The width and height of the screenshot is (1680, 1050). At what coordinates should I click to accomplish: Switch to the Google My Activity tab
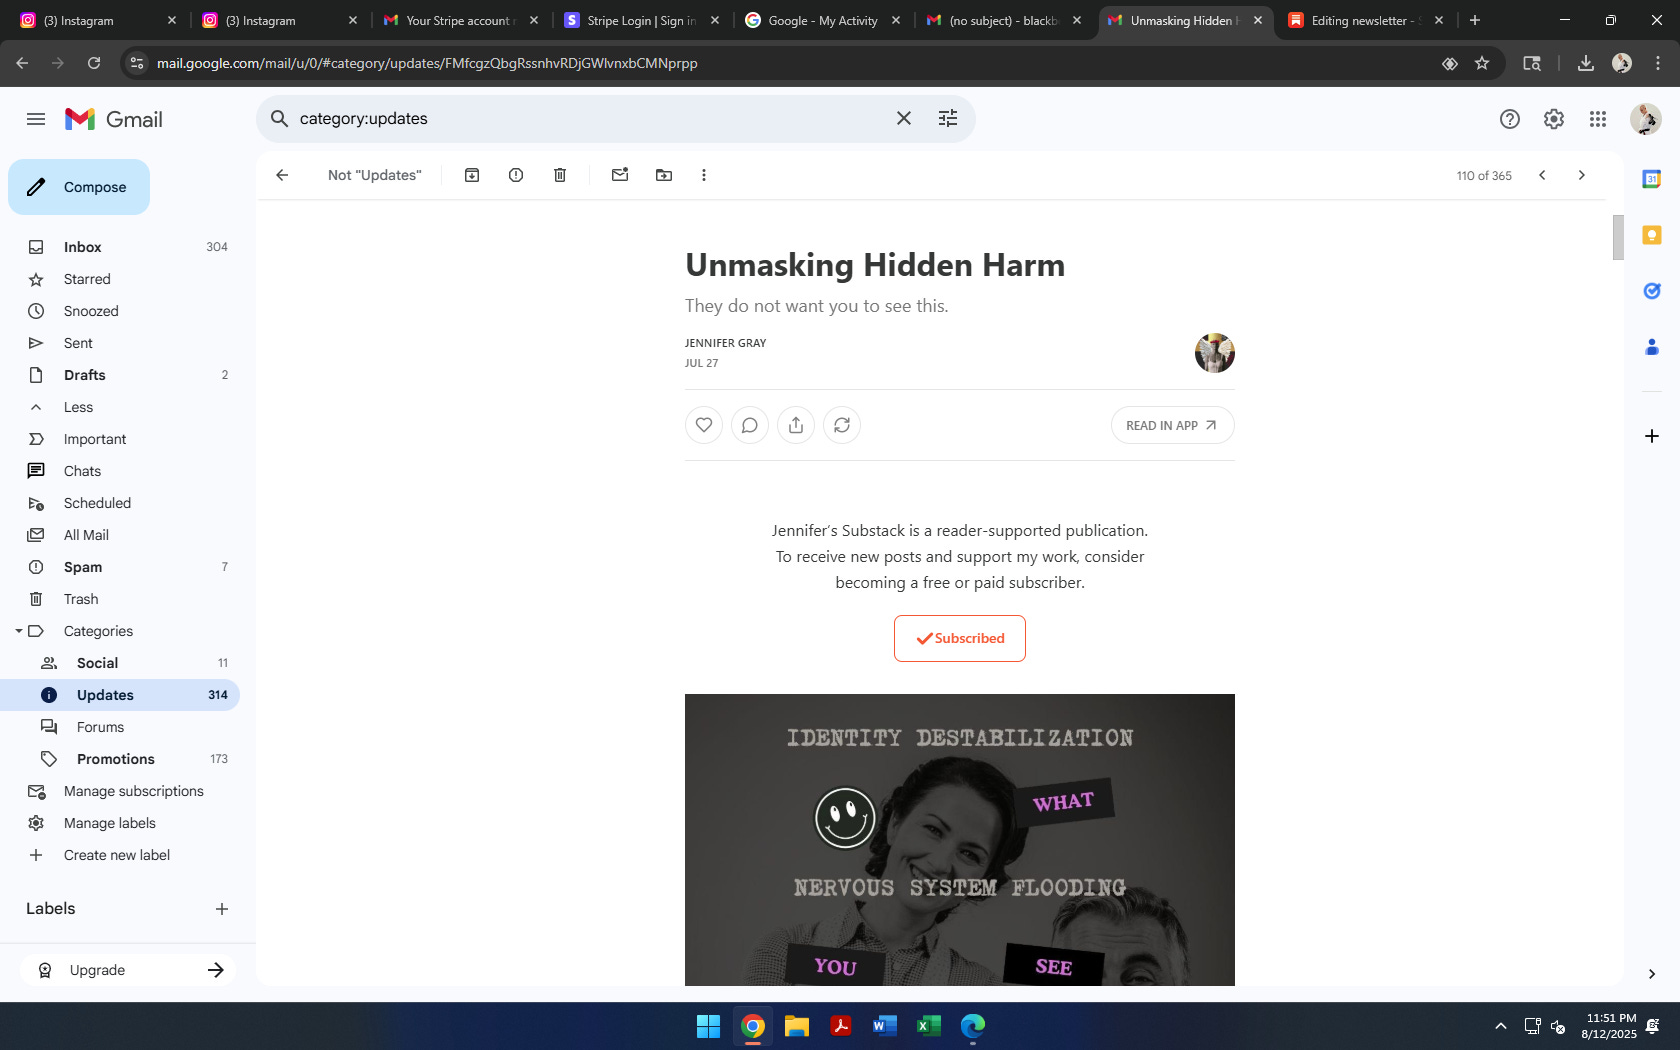tap(823, 20)
